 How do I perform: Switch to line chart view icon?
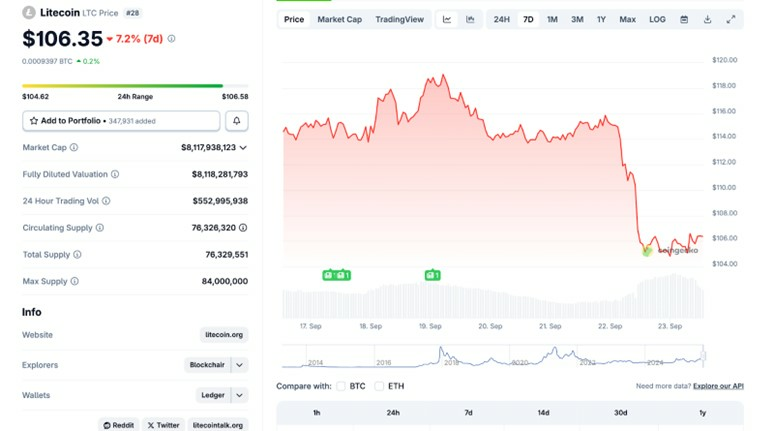click(x=447, y=20)
